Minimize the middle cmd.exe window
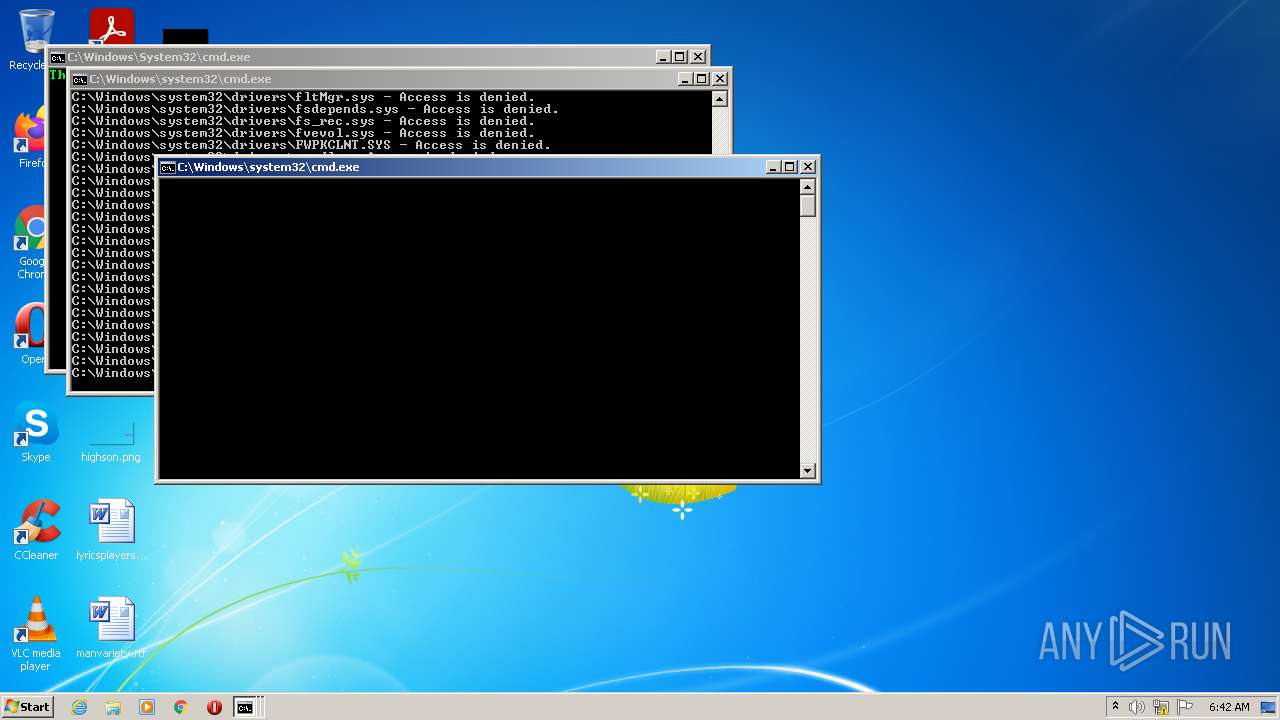 pos(685,79)
